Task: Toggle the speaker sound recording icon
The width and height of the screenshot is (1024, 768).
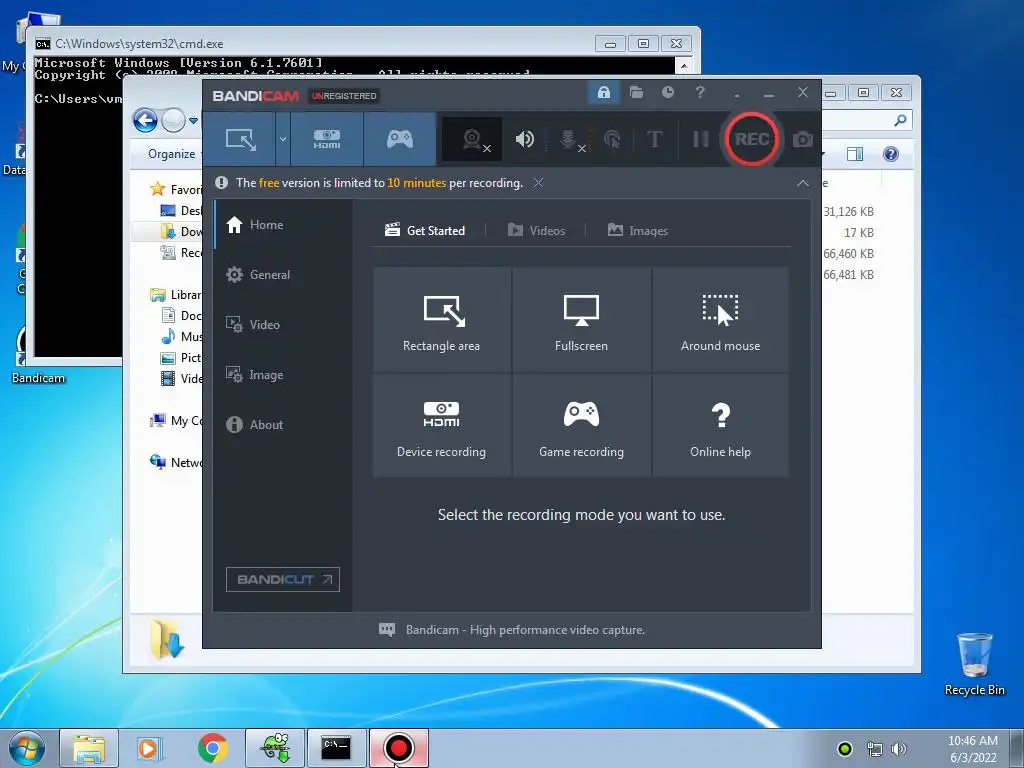Action: (x=524, y=139)
